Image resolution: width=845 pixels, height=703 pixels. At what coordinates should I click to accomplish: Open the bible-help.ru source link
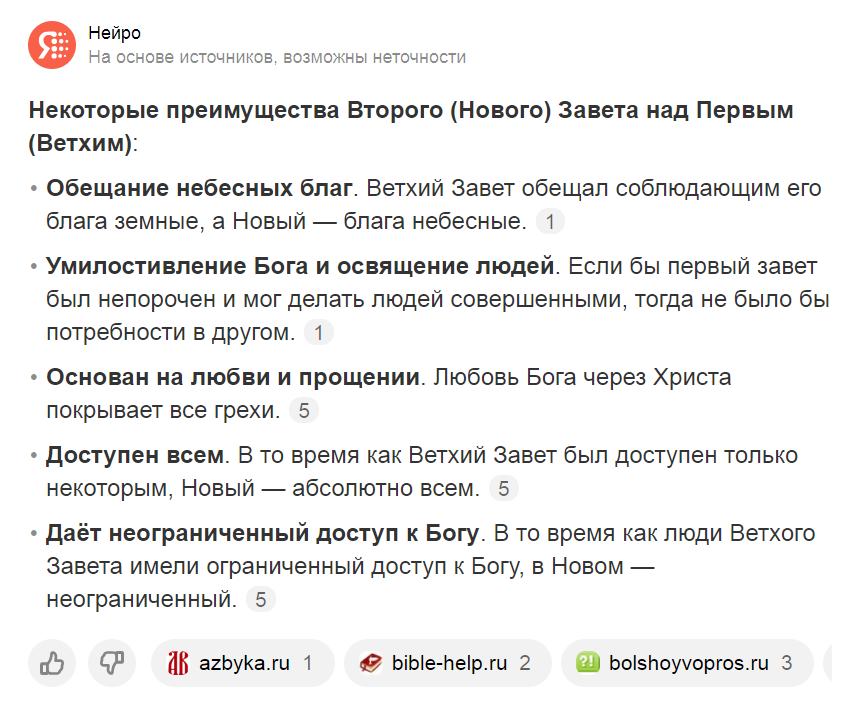(x=448, y=663)
